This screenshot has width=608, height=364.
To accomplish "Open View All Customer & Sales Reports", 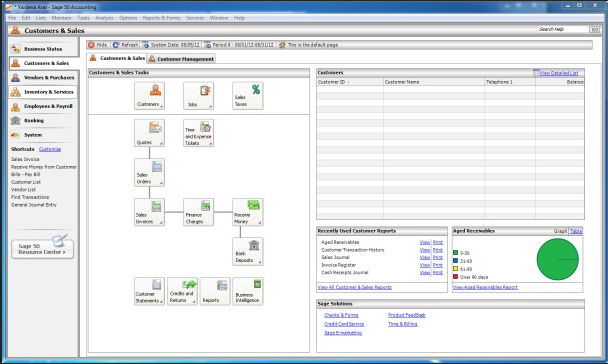I will pos(355,287).
